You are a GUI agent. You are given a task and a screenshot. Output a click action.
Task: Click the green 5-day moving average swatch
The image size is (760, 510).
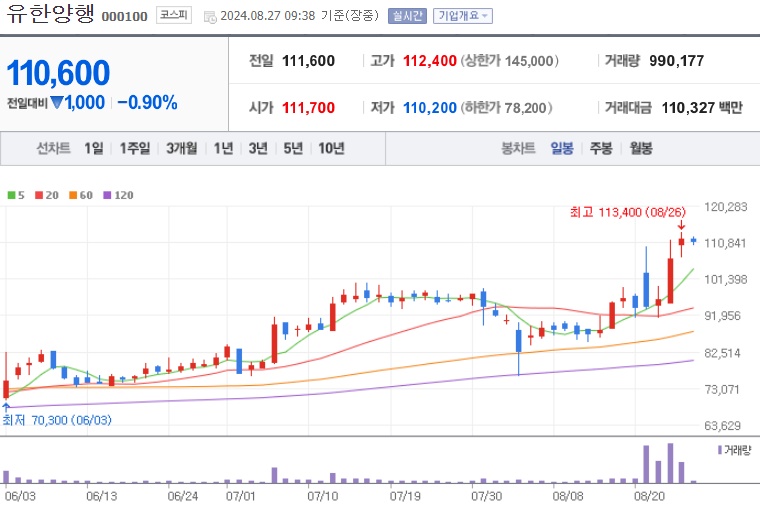[11, 195]
